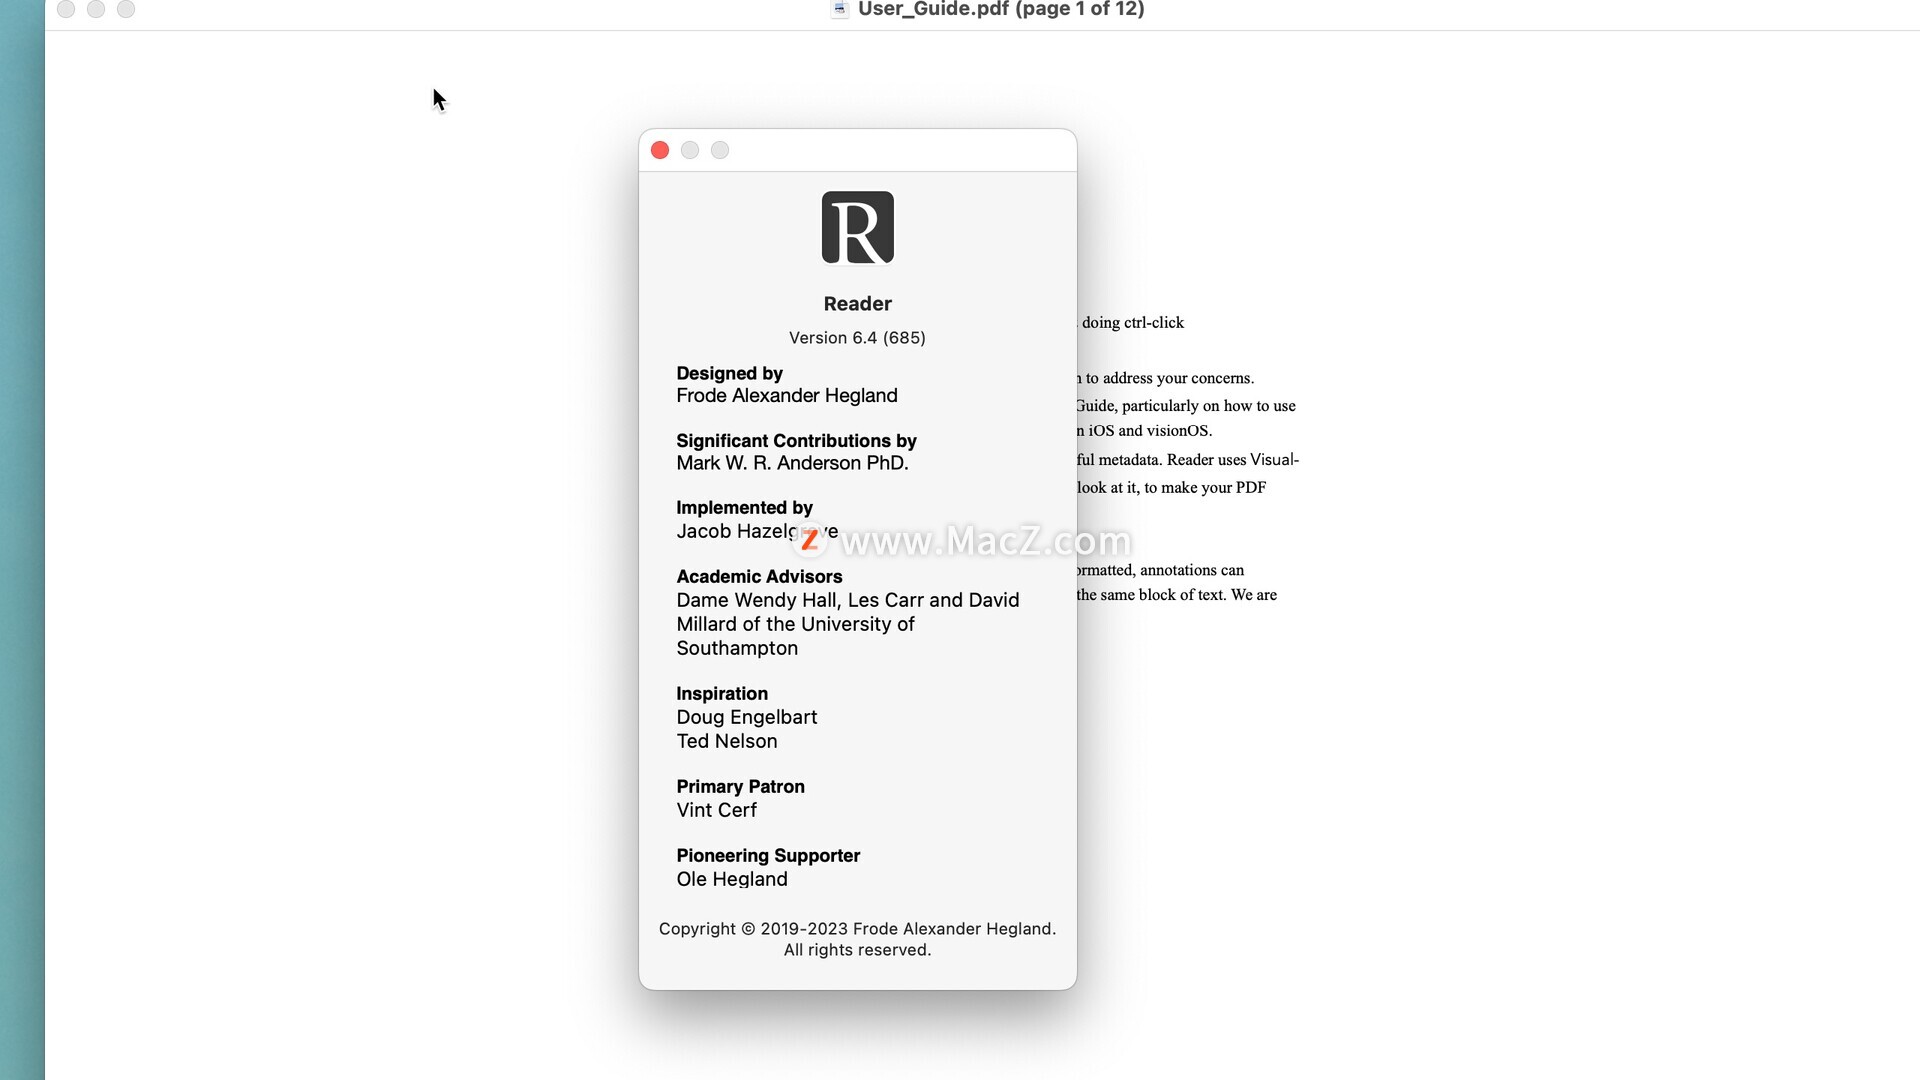This screenshot has width=1920, height=1080.
Task: Click 'iOS and visionOS.' line in the PDF
Action: (x=1150, y=431)
